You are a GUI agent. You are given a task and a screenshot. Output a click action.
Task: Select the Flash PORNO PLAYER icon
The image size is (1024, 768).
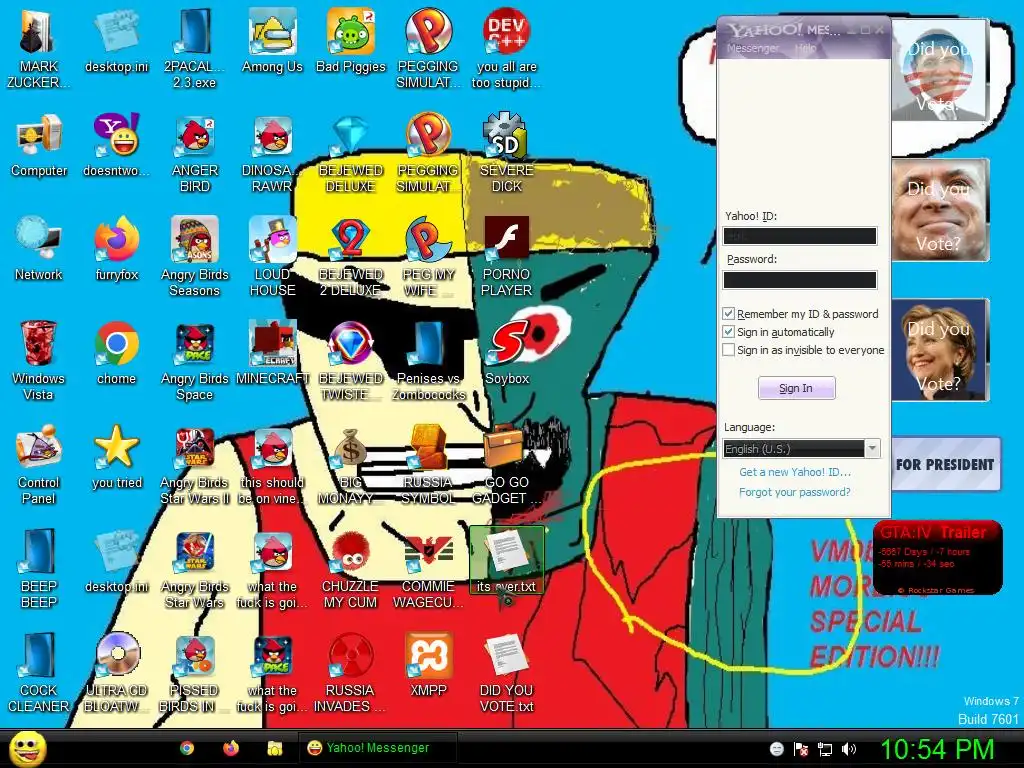(x=506, y=257)
